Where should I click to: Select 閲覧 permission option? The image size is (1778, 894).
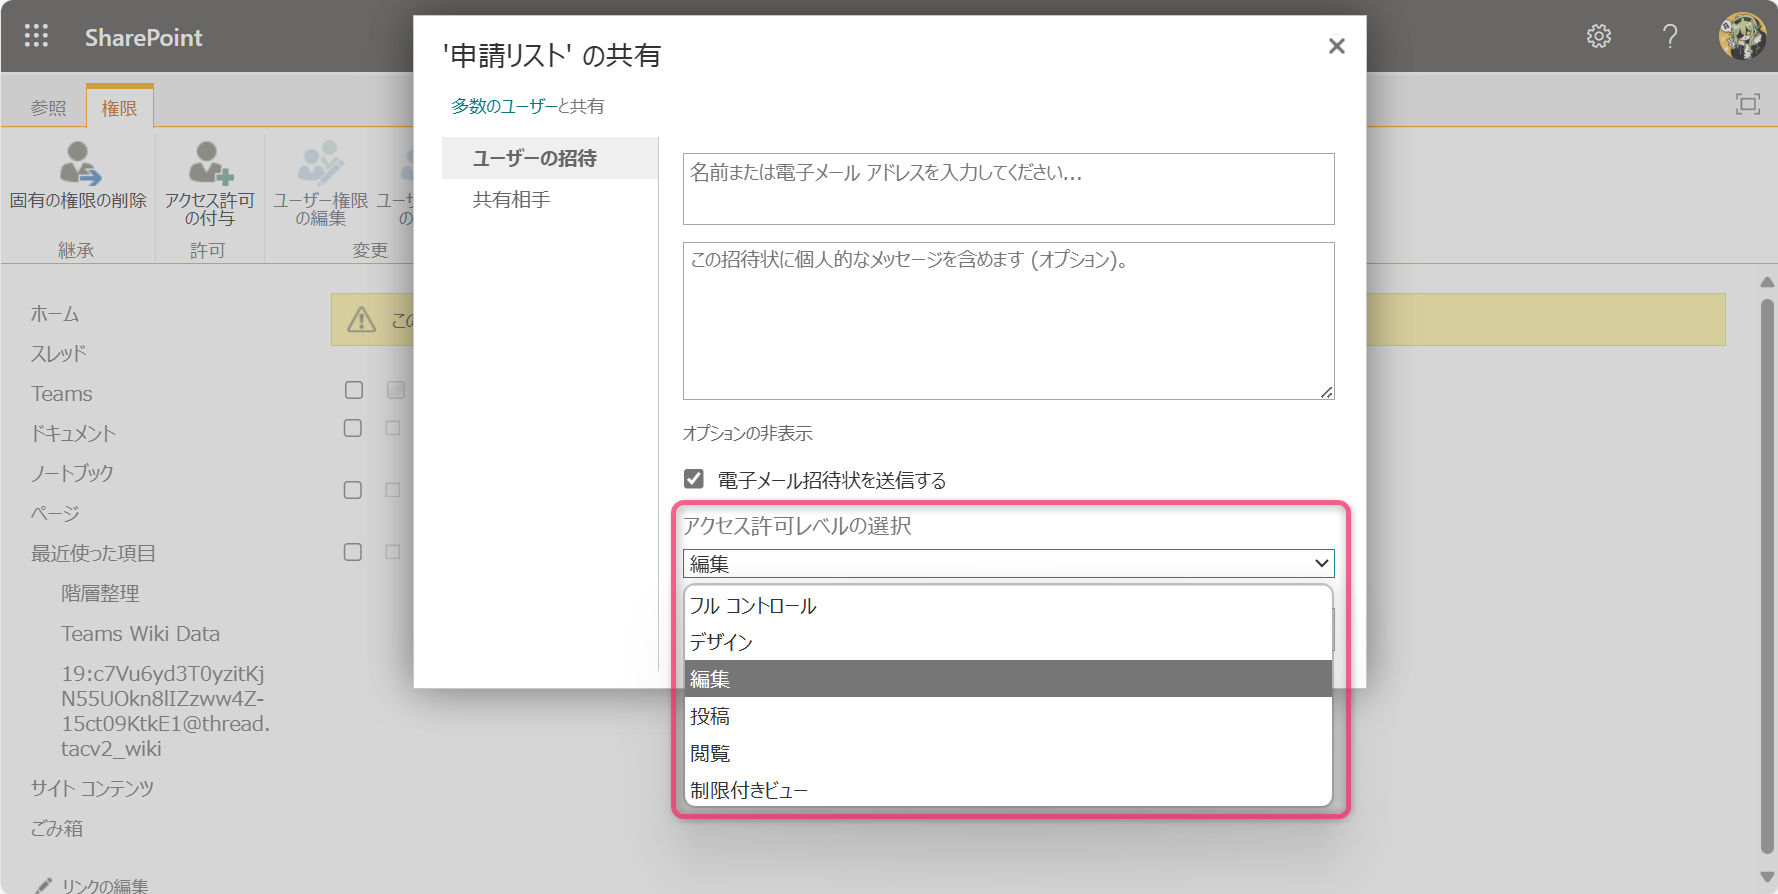click(1008, 753)
